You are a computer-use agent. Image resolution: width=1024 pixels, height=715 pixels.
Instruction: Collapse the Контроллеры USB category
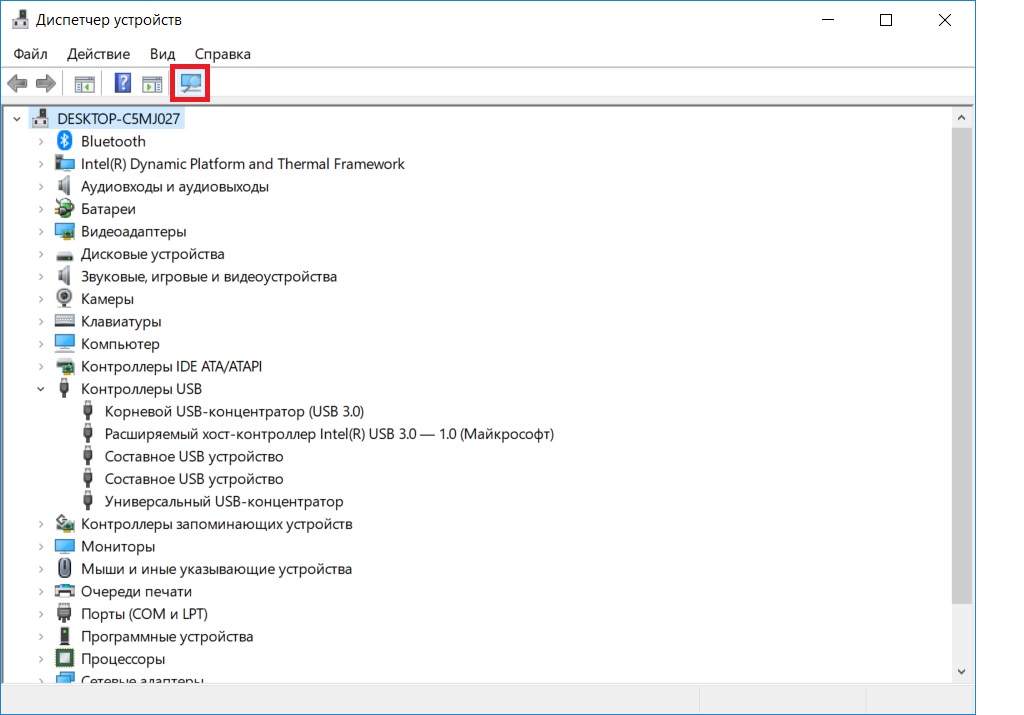(x=41, y=389)
